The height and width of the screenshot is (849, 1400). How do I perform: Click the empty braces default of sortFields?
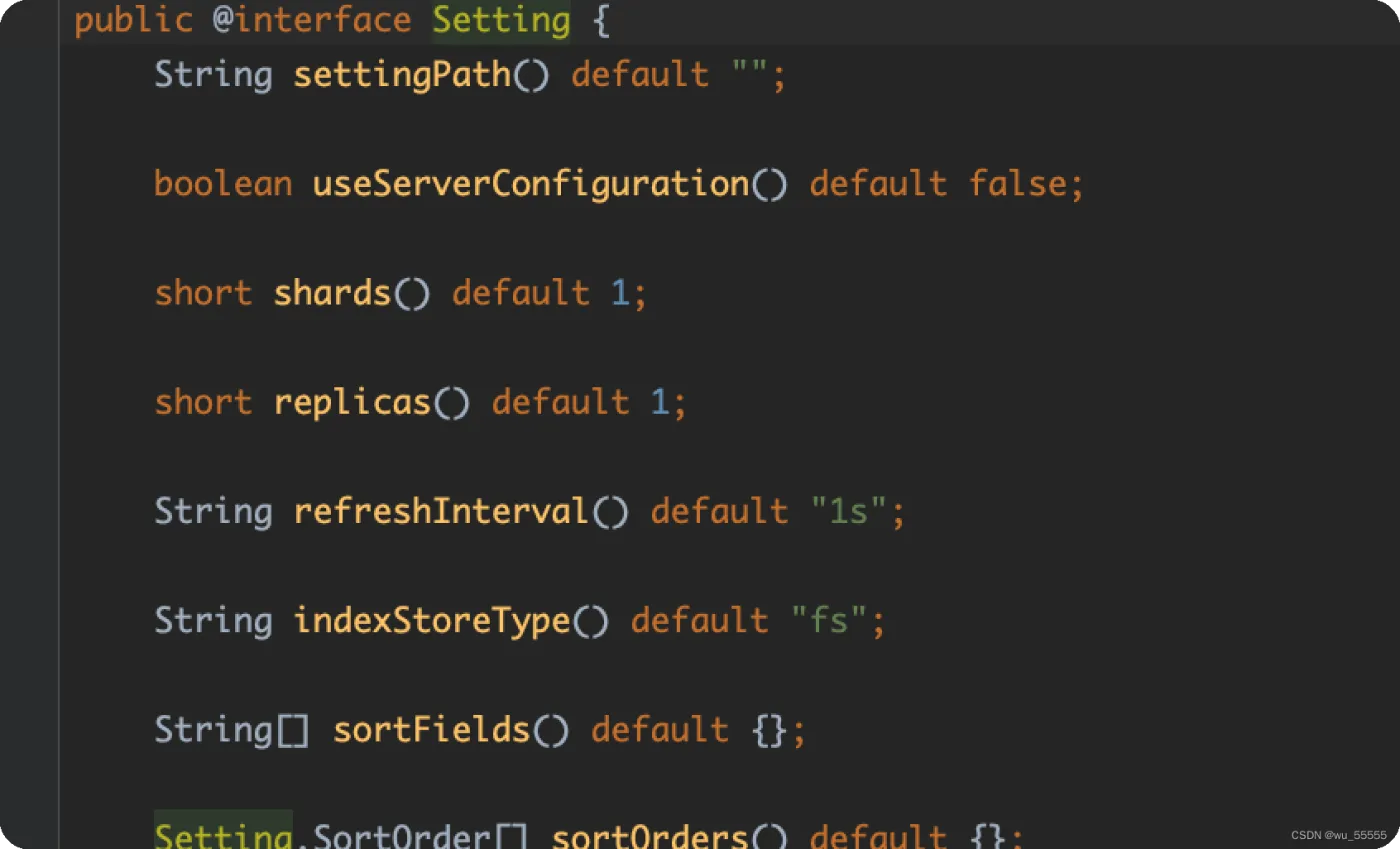tap(769, 729)
